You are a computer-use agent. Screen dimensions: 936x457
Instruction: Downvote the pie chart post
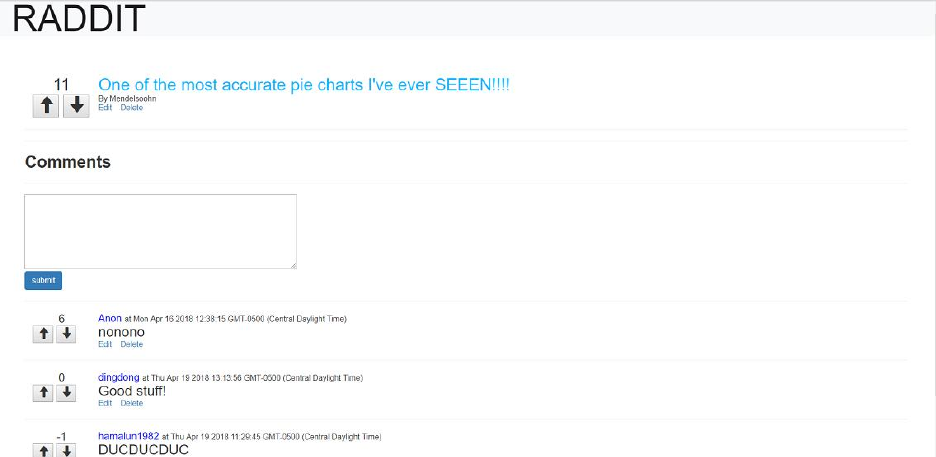click(75, 105)
